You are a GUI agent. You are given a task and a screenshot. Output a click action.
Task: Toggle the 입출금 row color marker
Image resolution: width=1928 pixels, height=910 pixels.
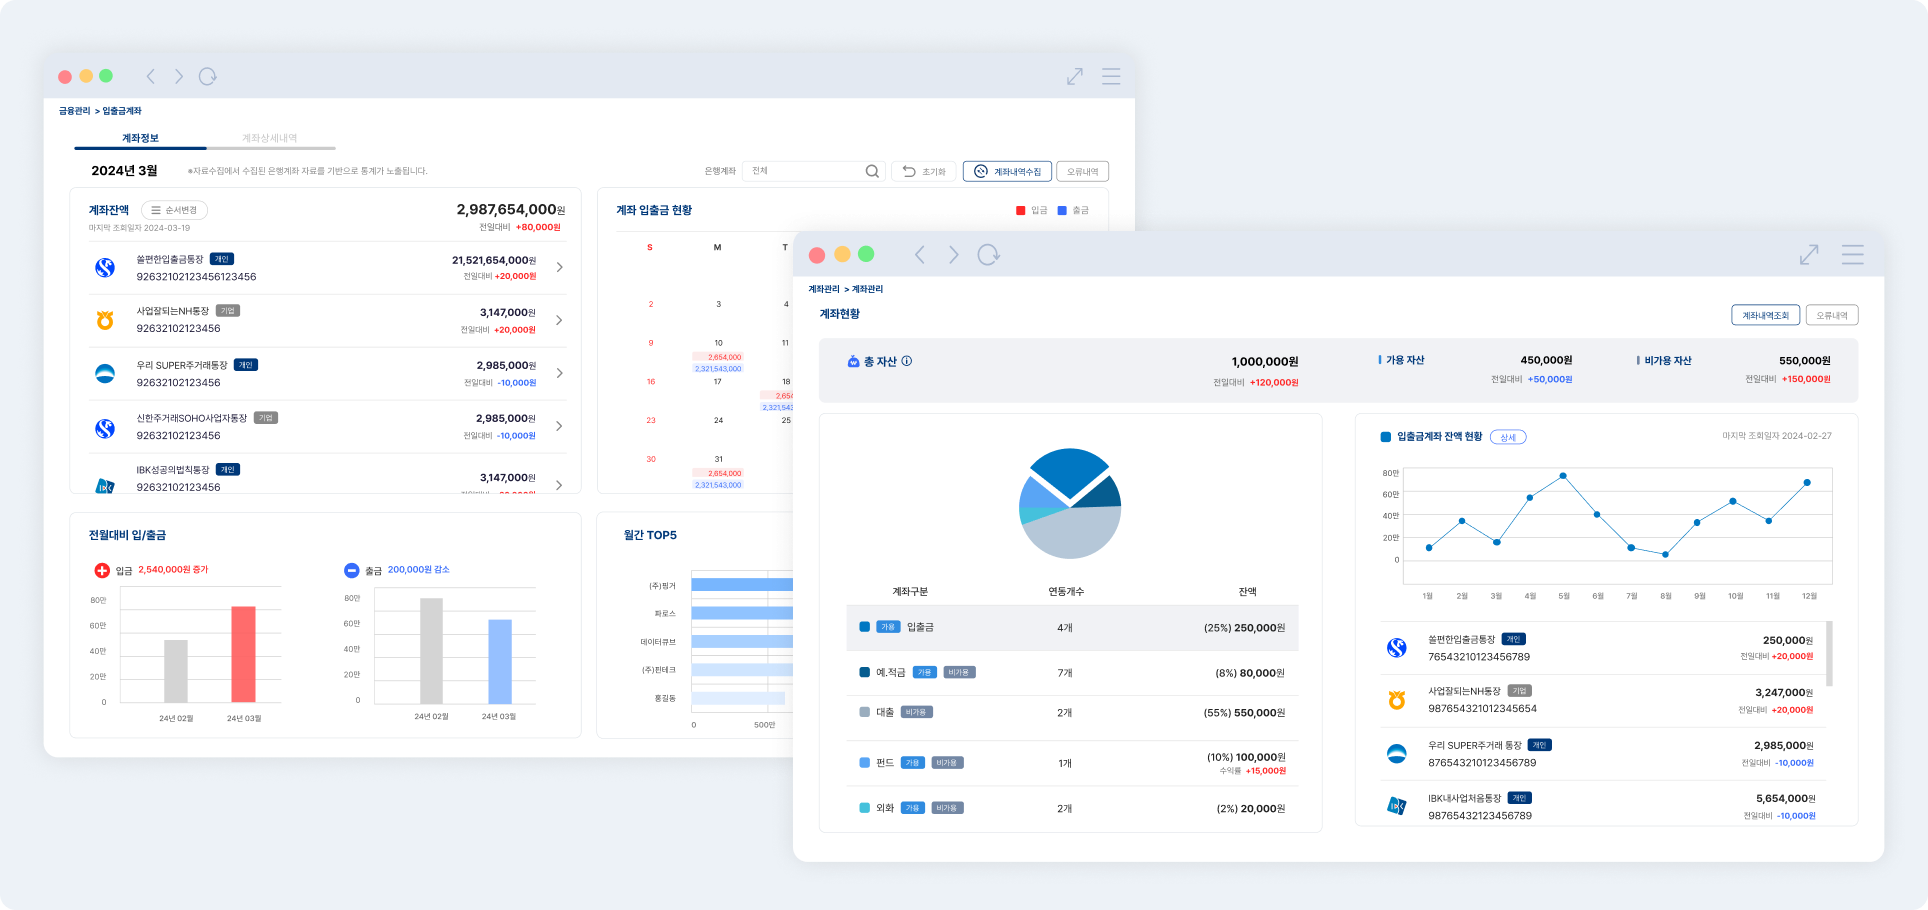pos(864,627)
